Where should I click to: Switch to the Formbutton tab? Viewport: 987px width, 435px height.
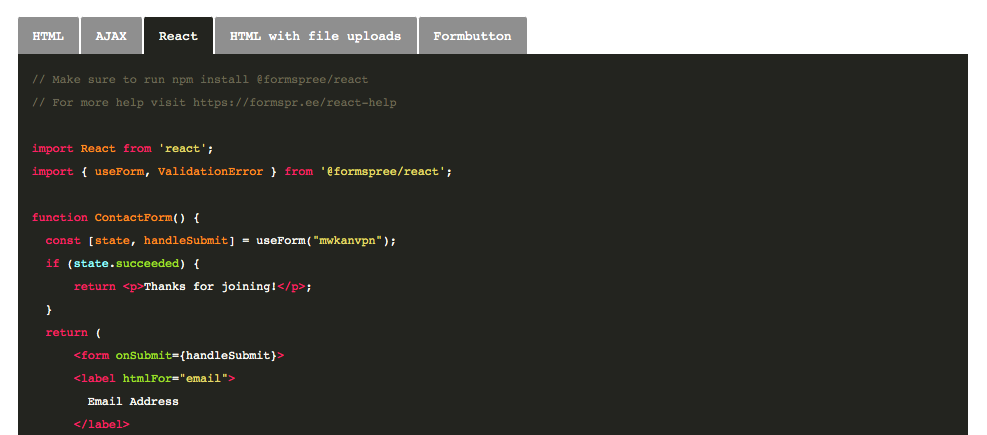point(472,36)
